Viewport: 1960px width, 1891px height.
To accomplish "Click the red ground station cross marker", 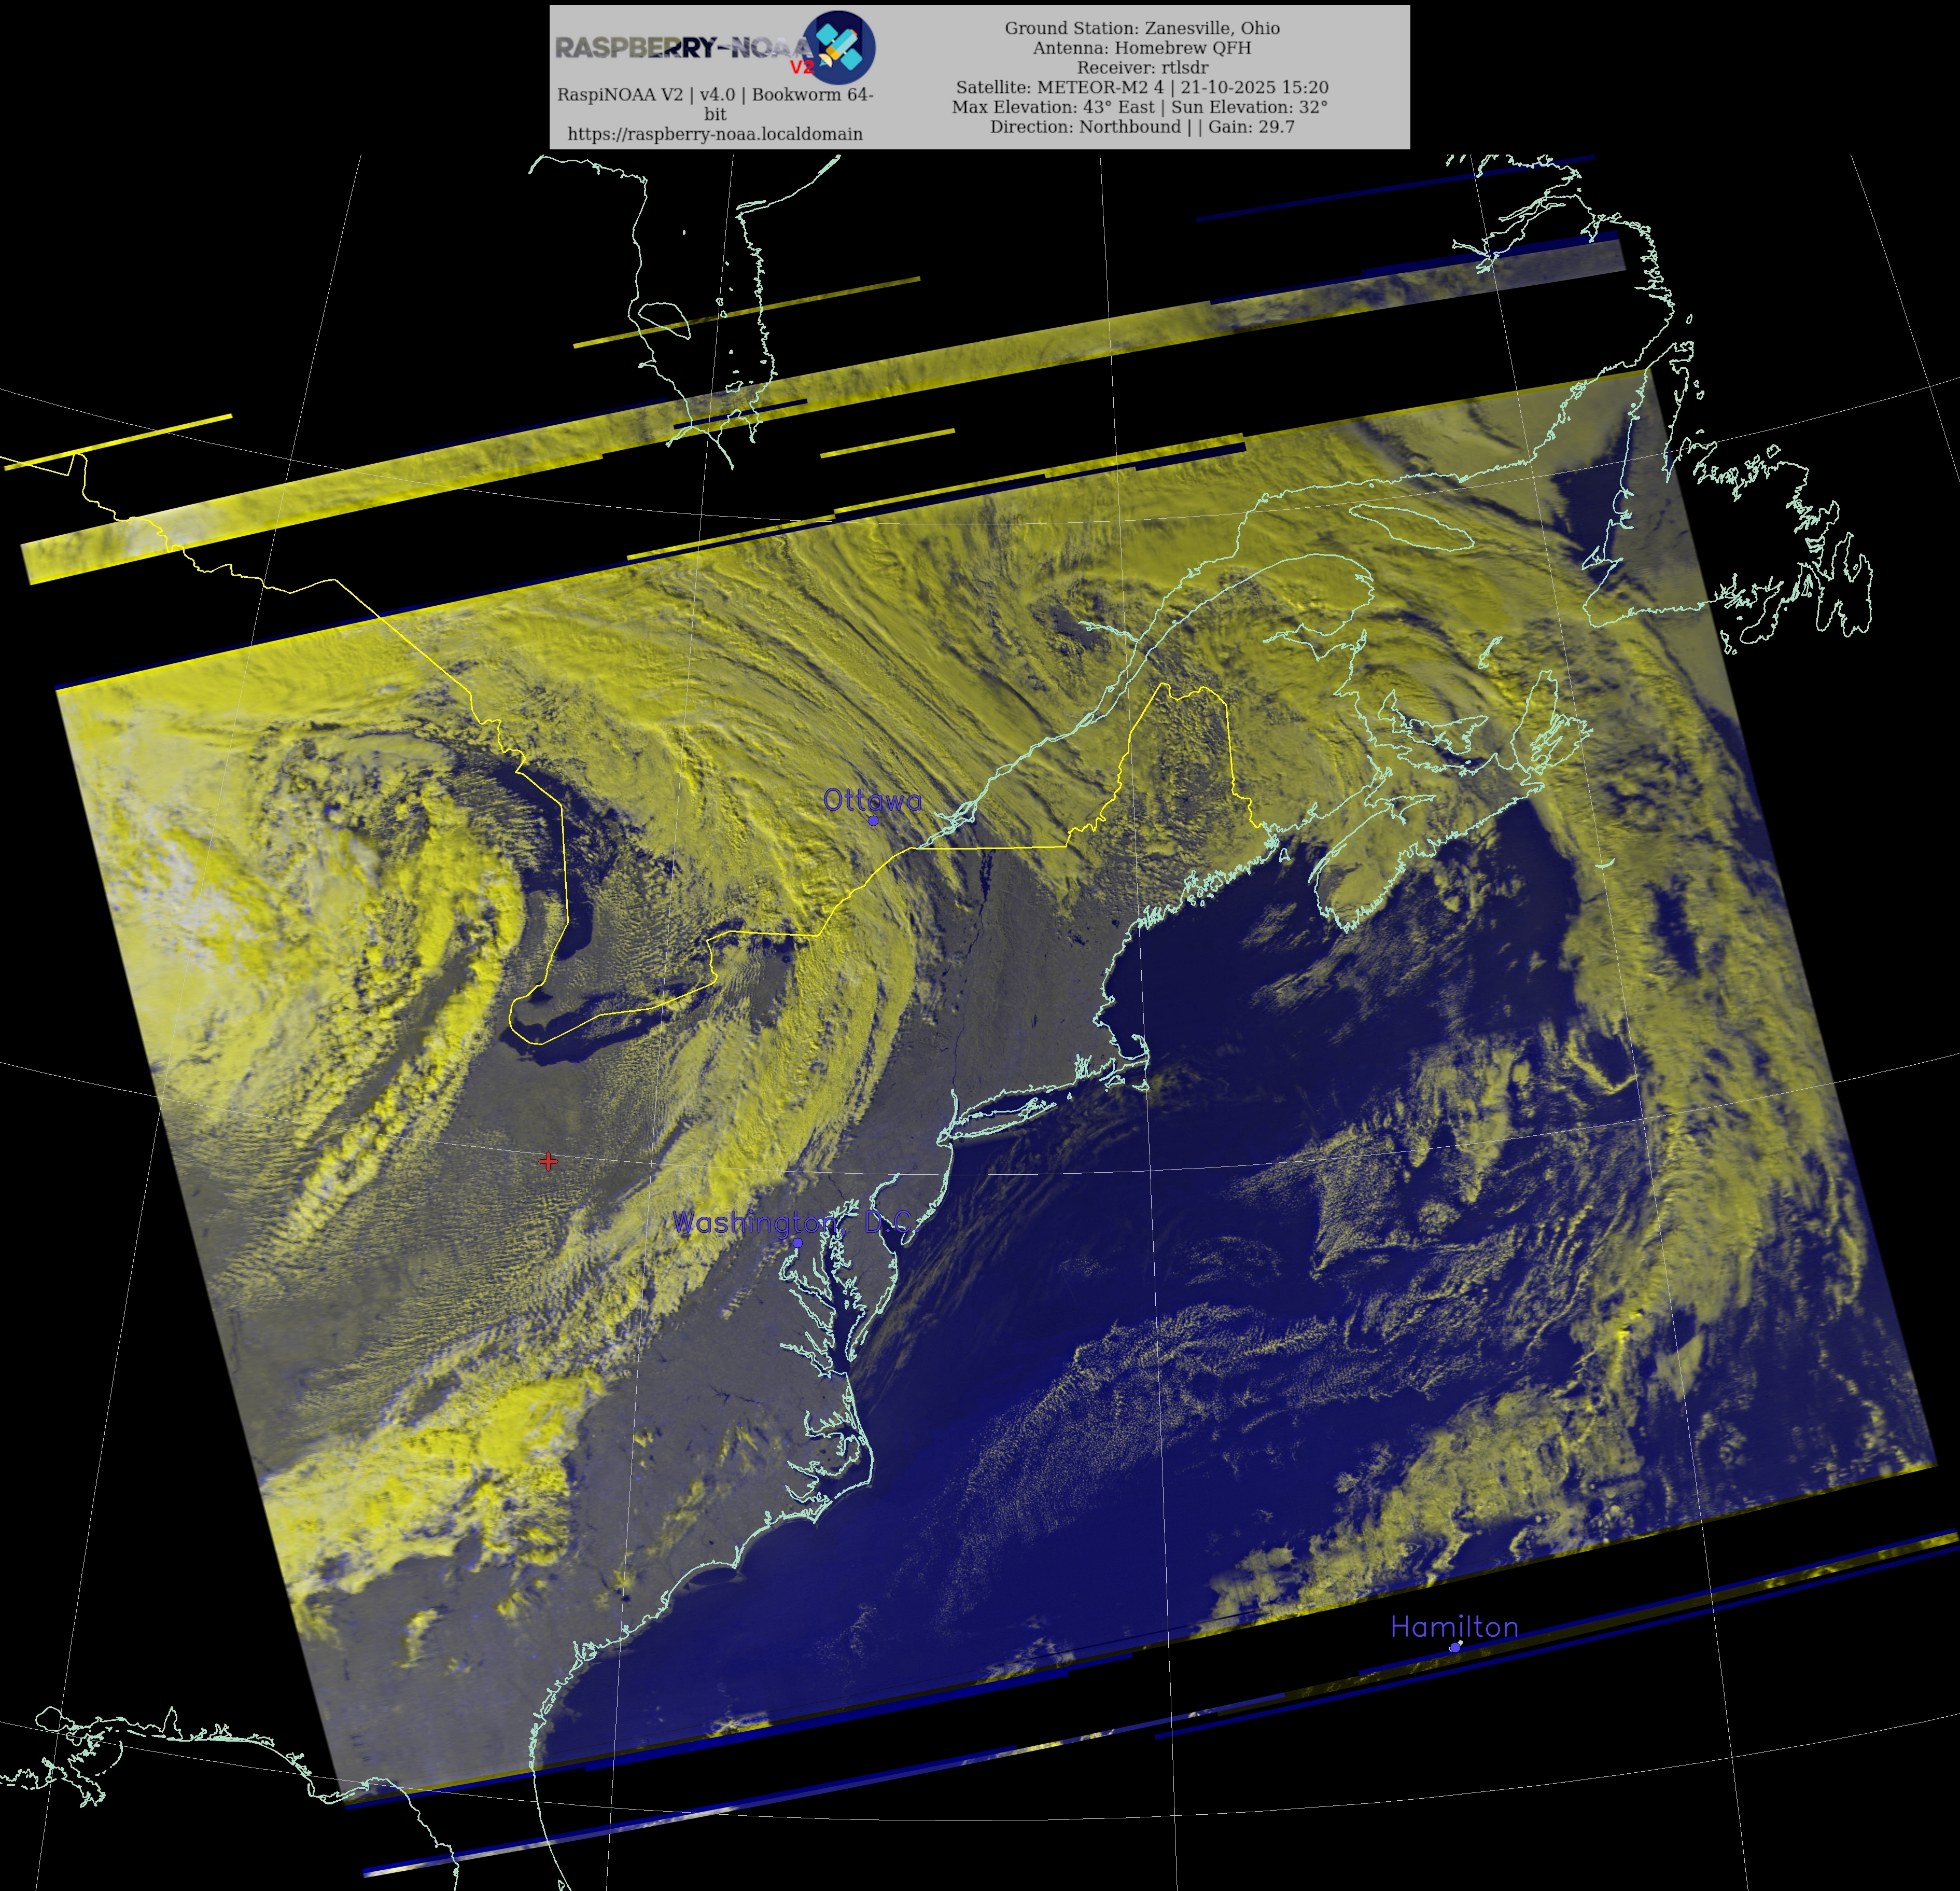I will (548, 1161).
